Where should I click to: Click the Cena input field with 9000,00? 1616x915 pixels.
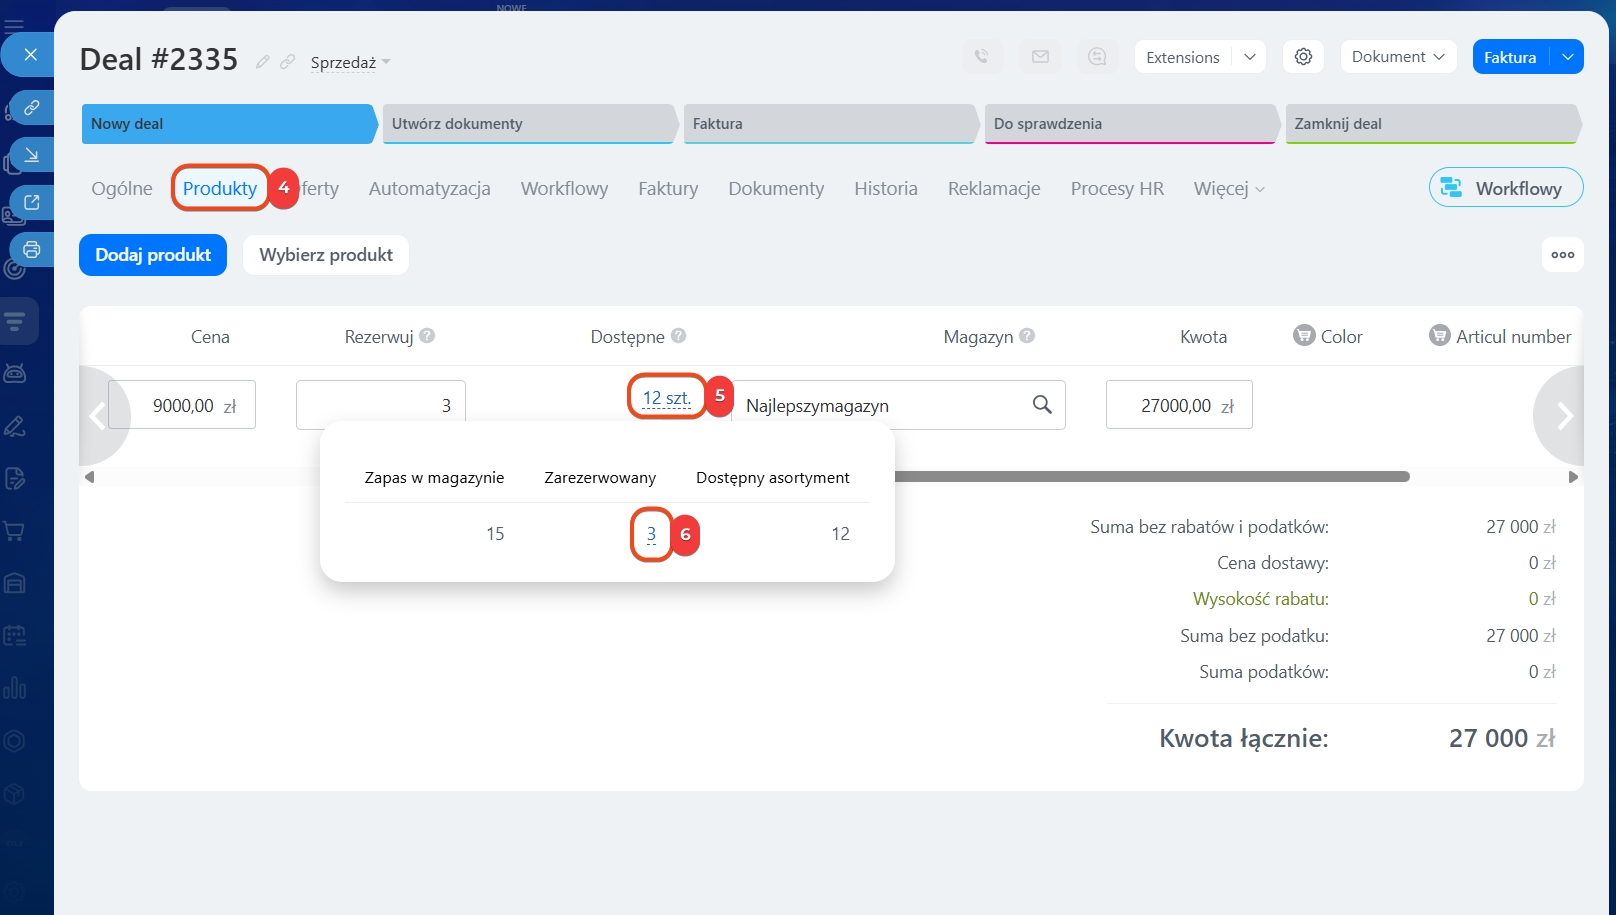click(x=183, y=406)
